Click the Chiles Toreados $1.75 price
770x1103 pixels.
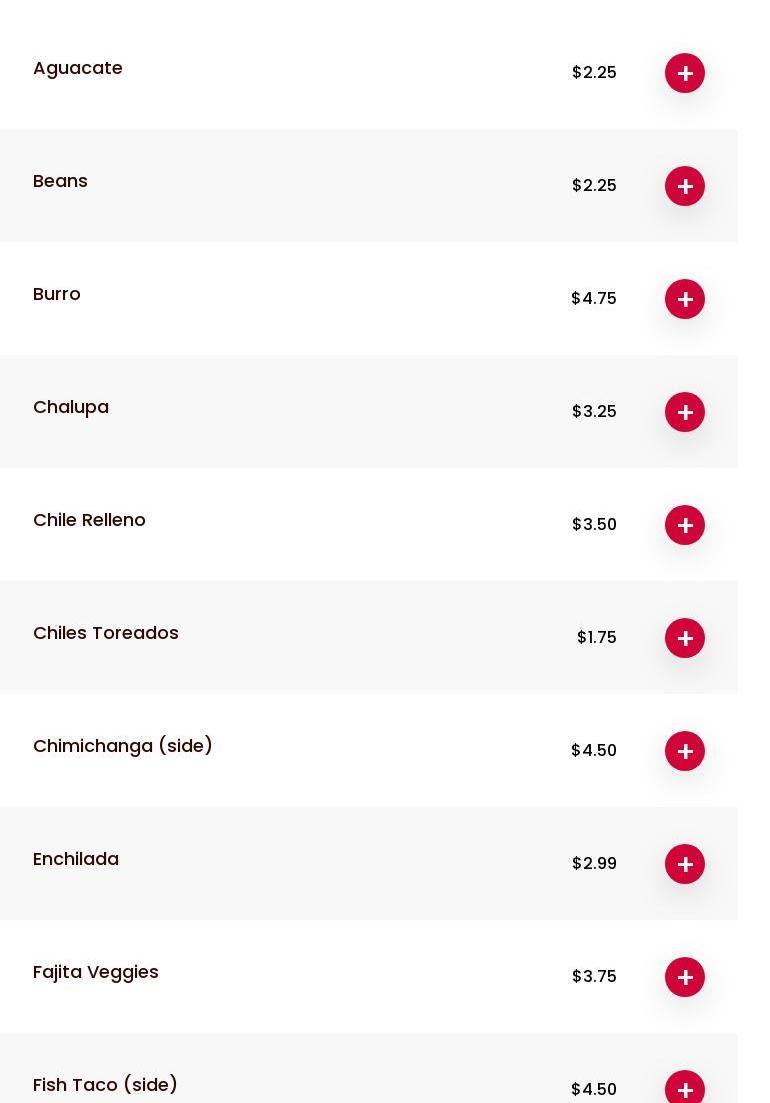(596, 637)
